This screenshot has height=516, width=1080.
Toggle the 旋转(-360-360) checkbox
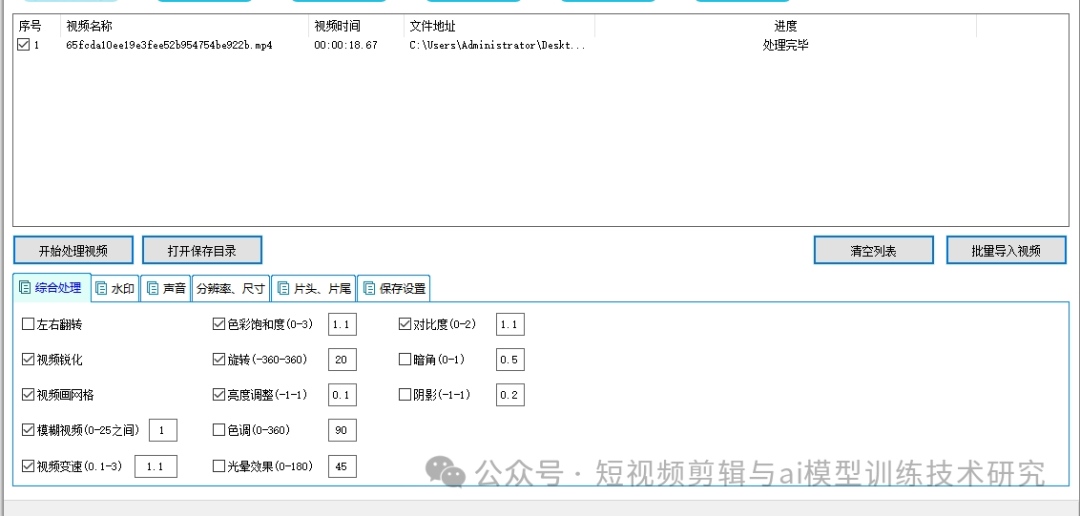pos(219,359)
